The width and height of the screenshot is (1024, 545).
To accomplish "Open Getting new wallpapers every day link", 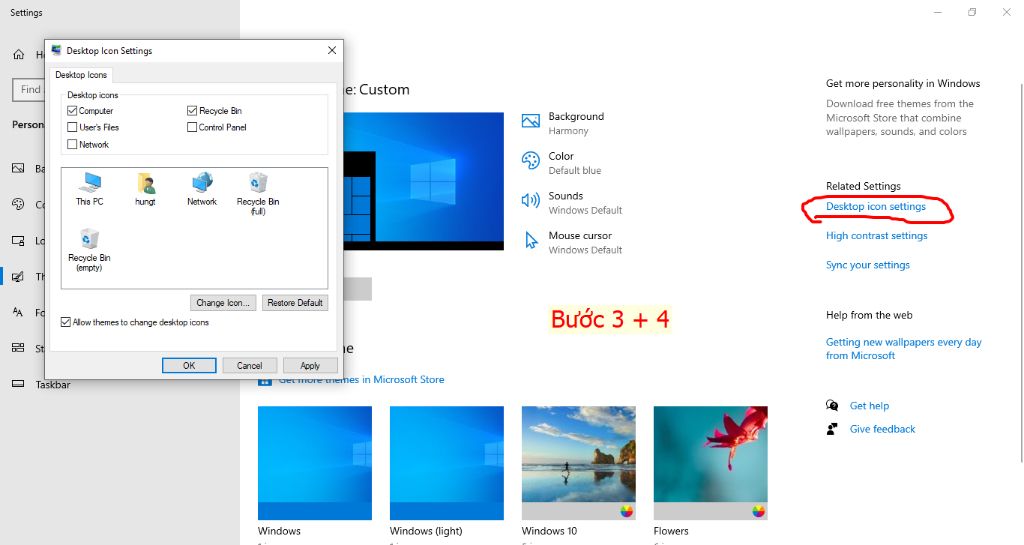I will point(904,349).
